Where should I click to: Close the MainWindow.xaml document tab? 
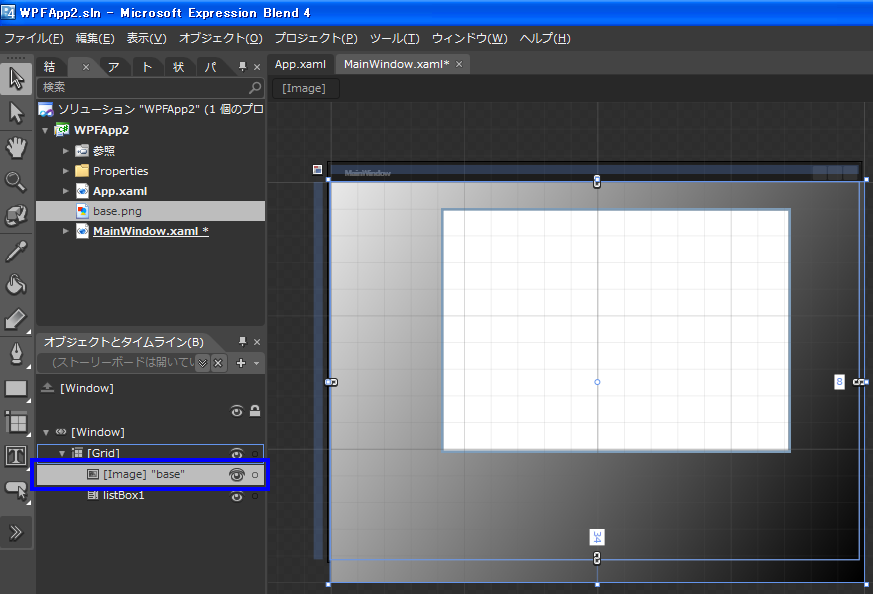pos(459,64)
